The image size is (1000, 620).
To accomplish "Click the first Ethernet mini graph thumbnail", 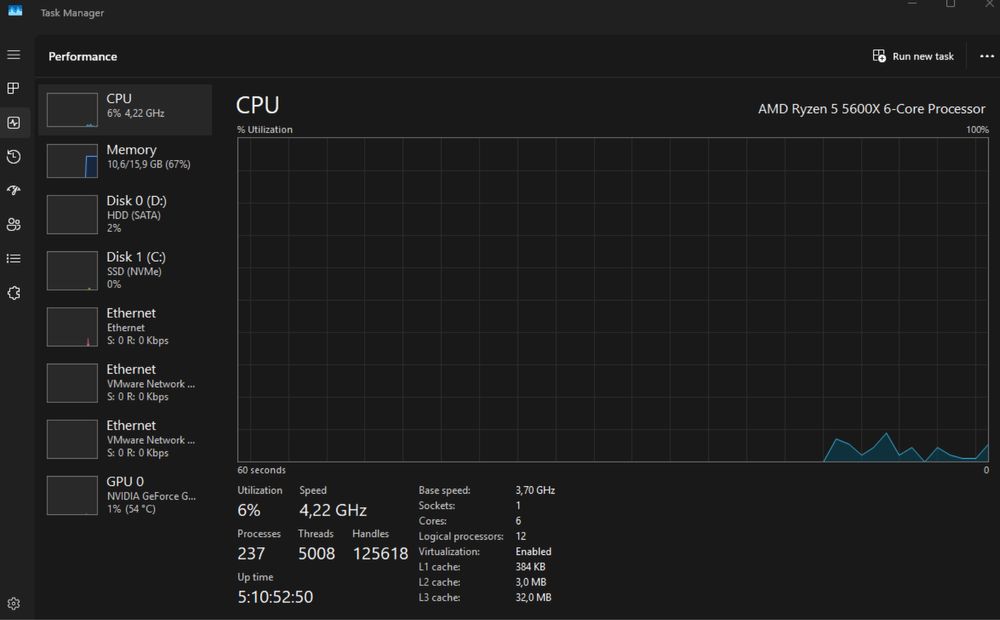I will [72, 327].
